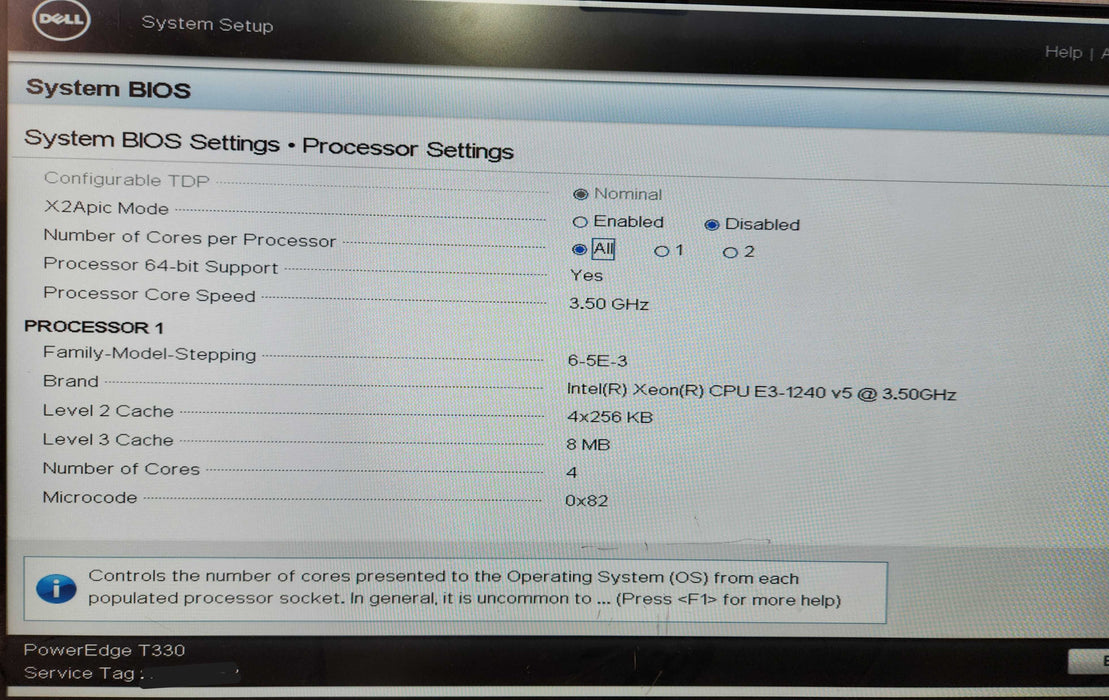Screen dimensions: 1109x700
Task: Select the Configurable TDP label
Action: click(x=127, y=180)
